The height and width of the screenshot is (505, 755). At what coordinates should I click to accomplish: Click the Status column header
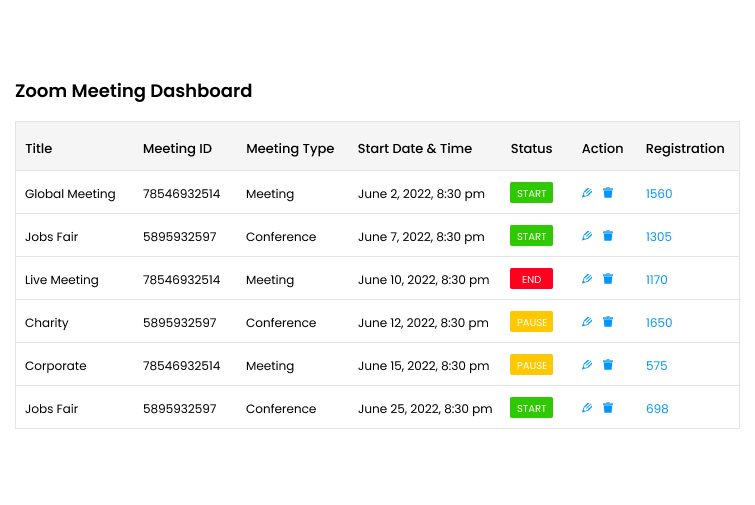click(x=532, y=148)
